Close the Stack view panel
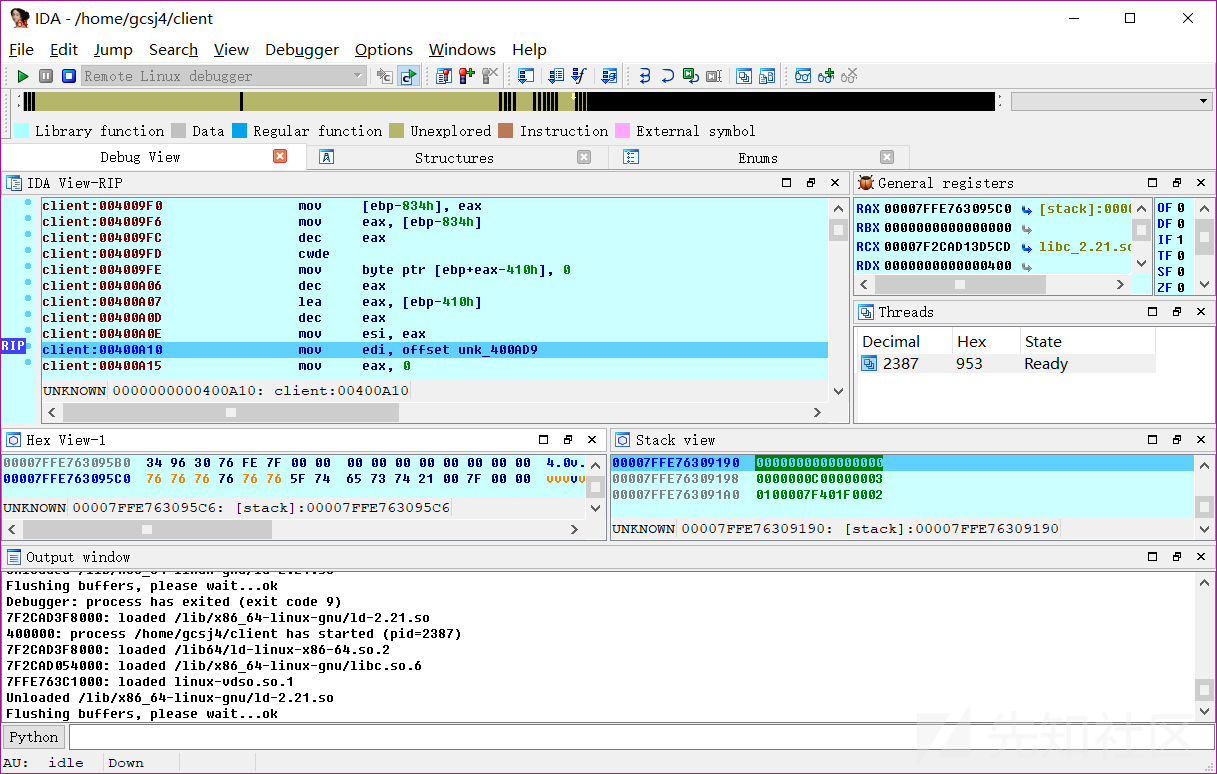 click(x=1201, y=440)
